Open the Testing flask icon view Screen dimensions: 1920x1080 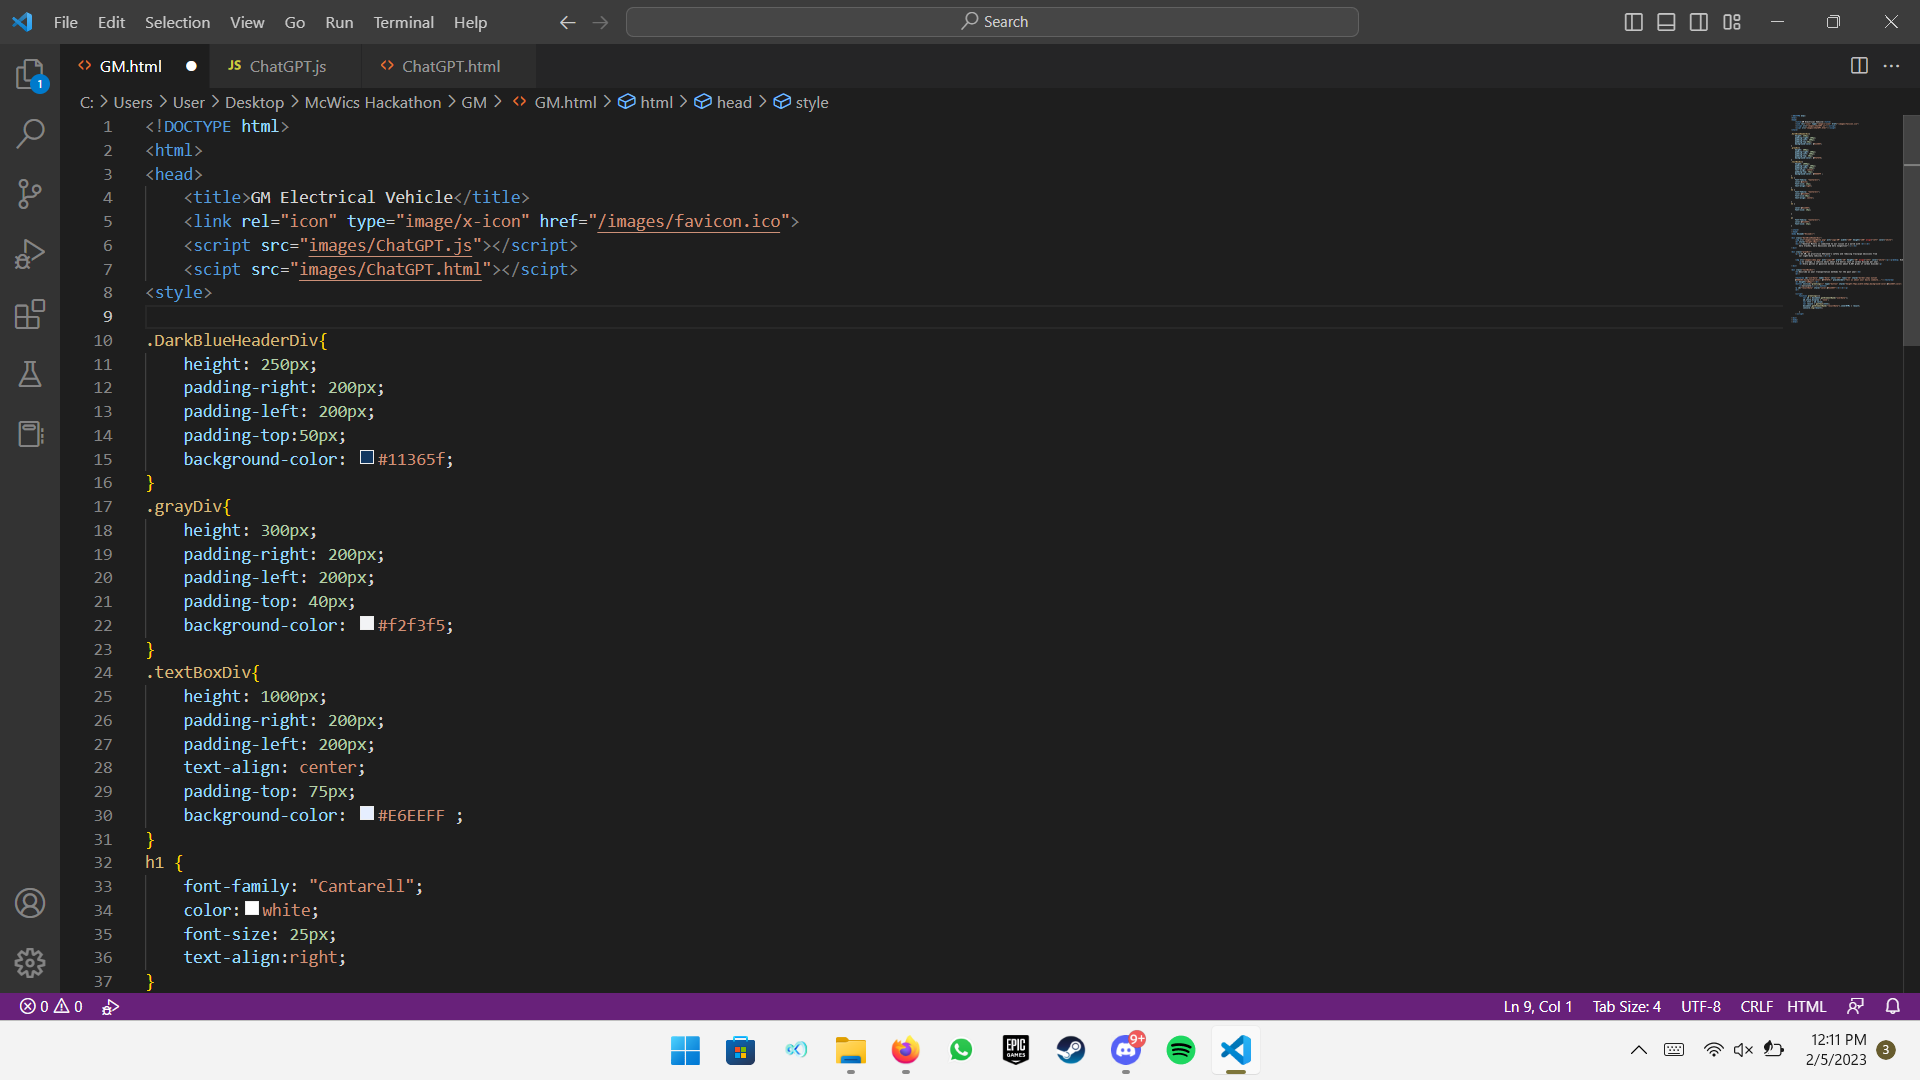(x=30, y=374)
